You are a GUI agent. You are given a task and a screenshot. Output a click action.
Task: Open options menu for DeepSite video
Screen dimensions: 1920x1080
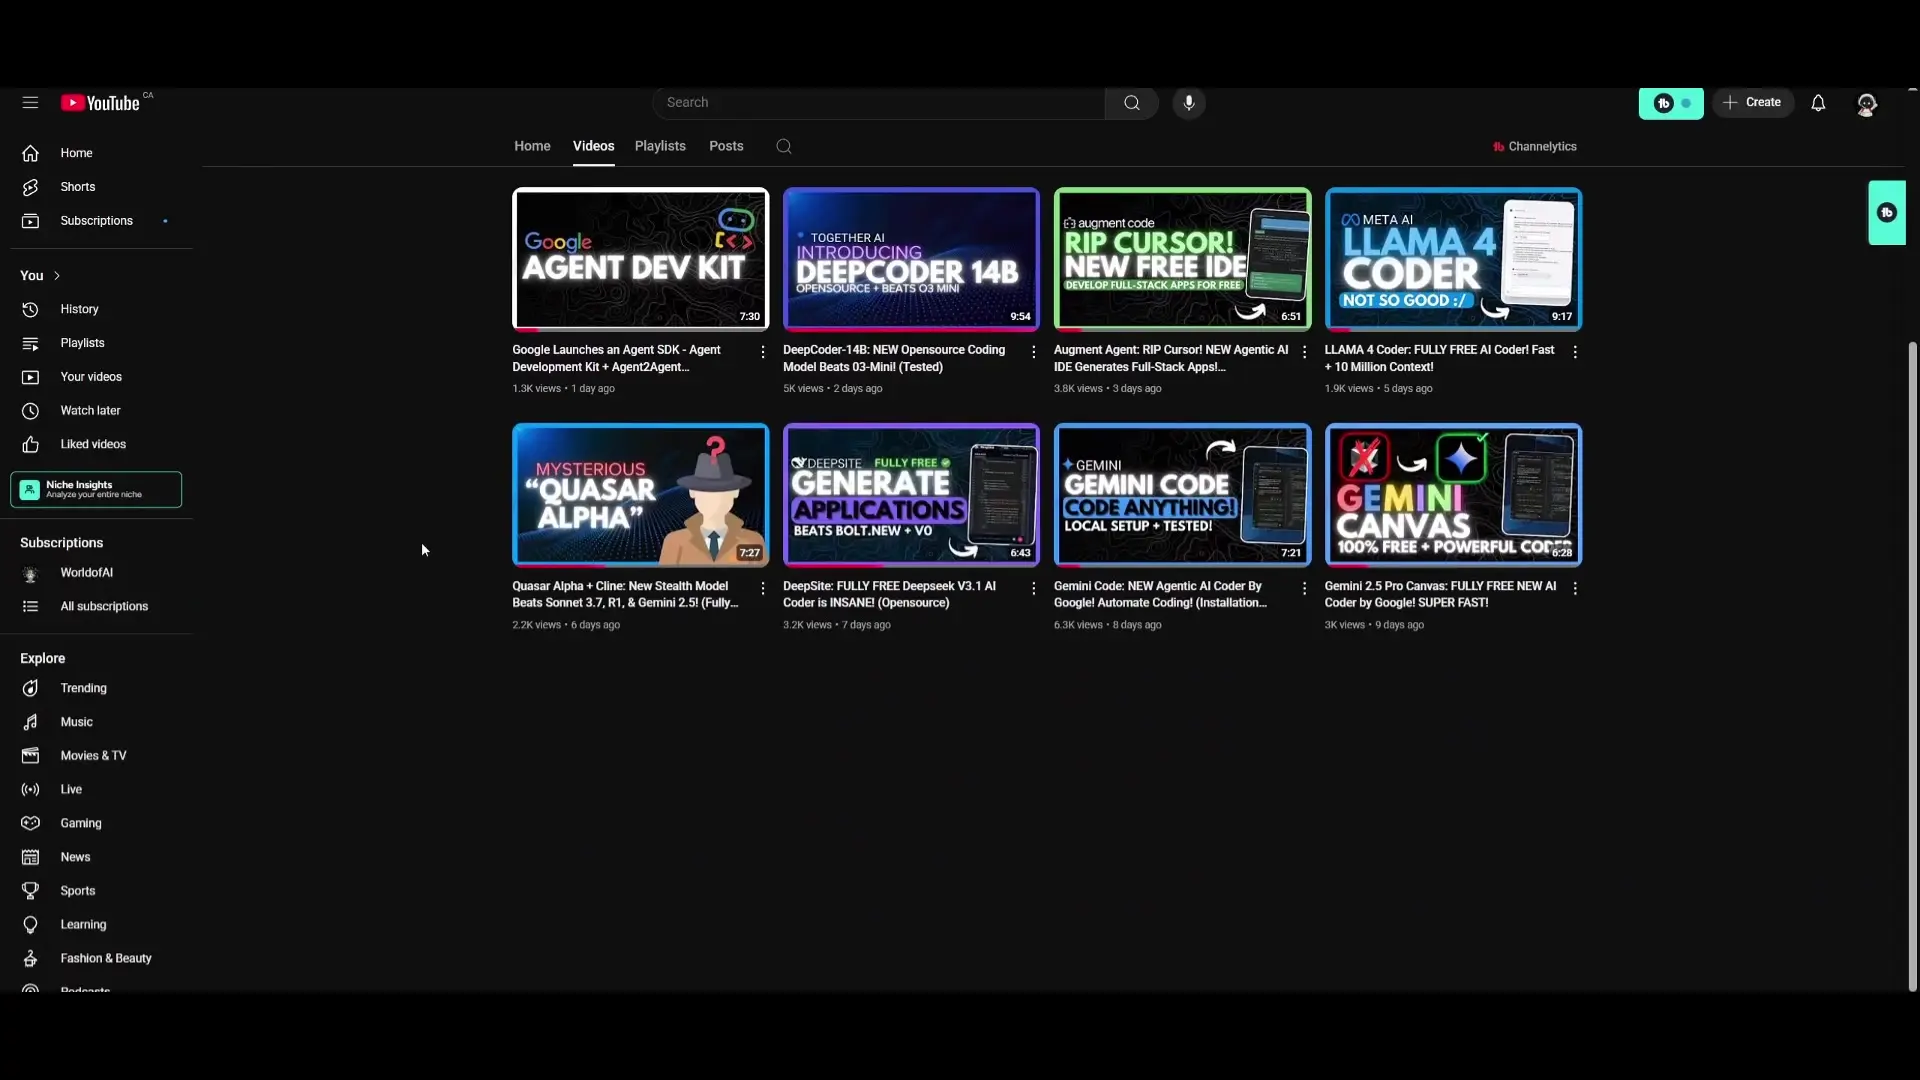point(1033,588)
